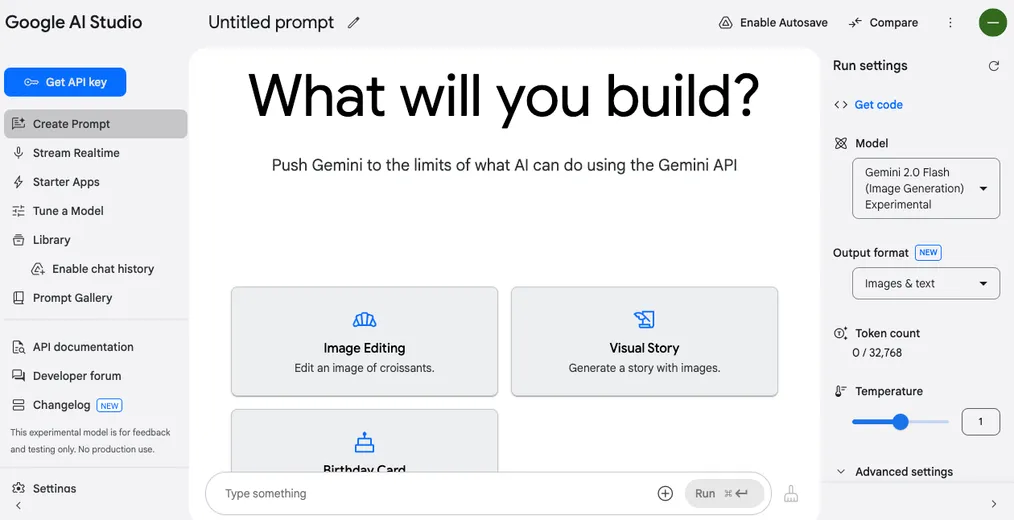Screen dimensions: 1014x520
Task: Click the reset run settings icon
Action: (x=993, y=66)
